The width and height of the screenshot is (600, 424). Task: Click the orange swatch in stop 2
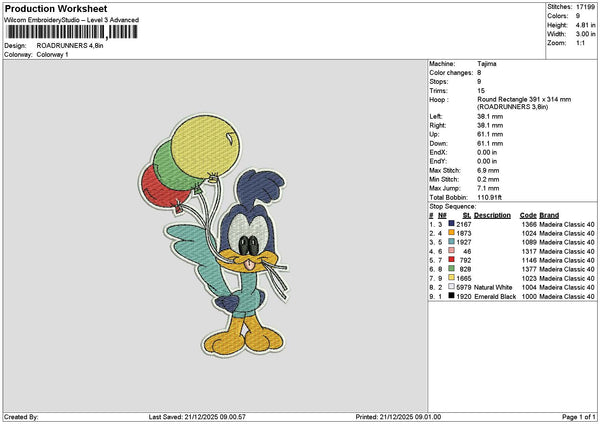coord(452,233)
